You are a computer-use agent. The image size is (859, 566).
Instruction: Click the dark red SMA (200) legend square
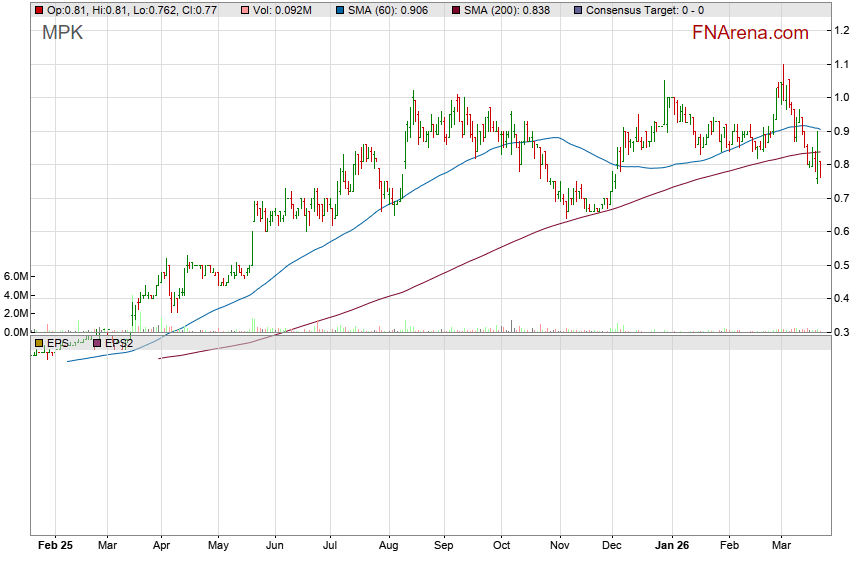click(457, 10)
